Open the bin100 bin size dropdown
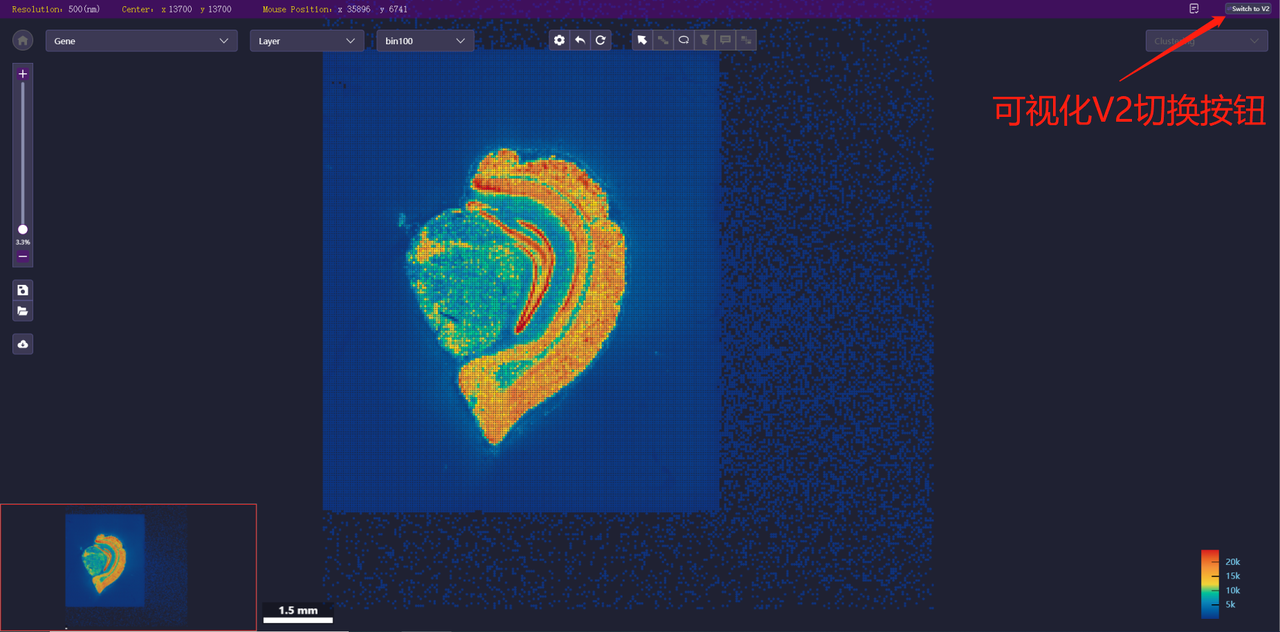1280x632 pixels. tap(425, 41)
